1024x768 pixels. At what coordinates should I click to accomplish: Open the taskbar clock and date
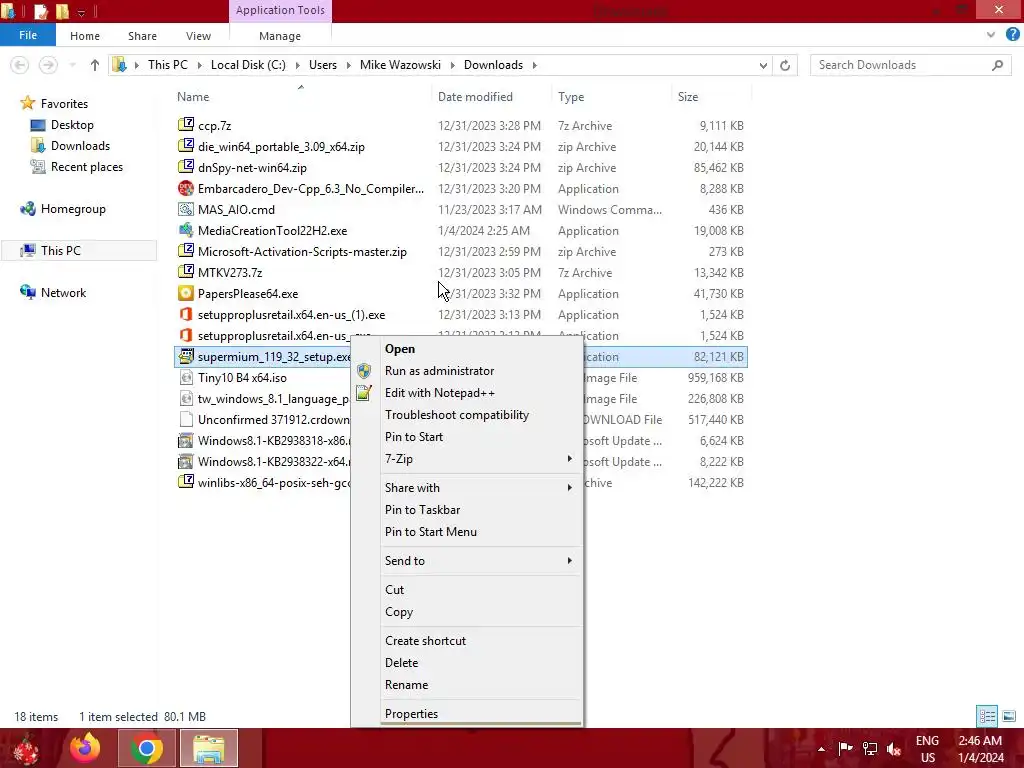(x=980, y=749)
